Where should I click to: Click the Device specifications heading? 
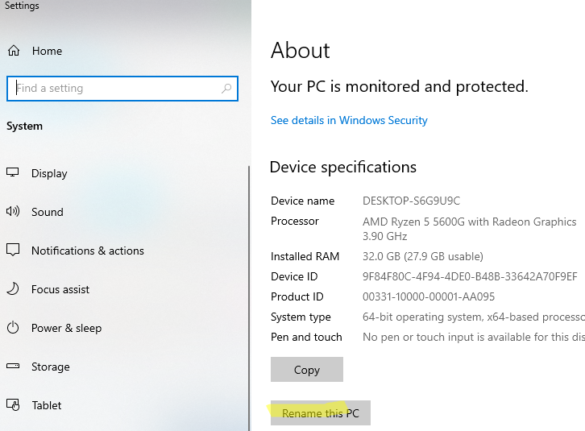click(343, 167)
